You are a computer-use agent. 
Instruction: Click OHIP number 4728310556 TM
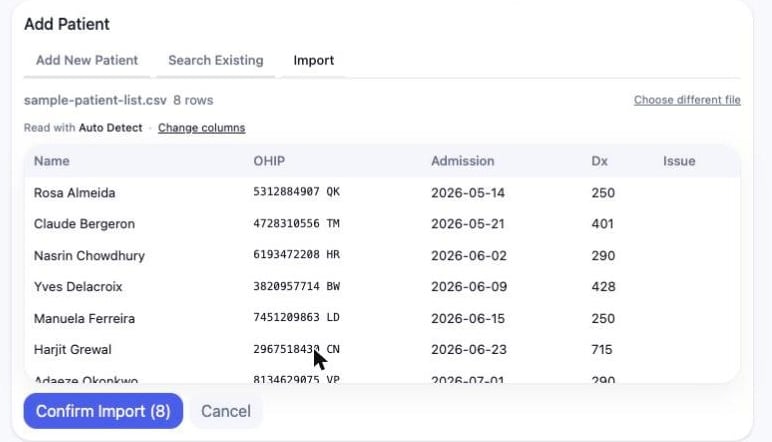(296, 223)
